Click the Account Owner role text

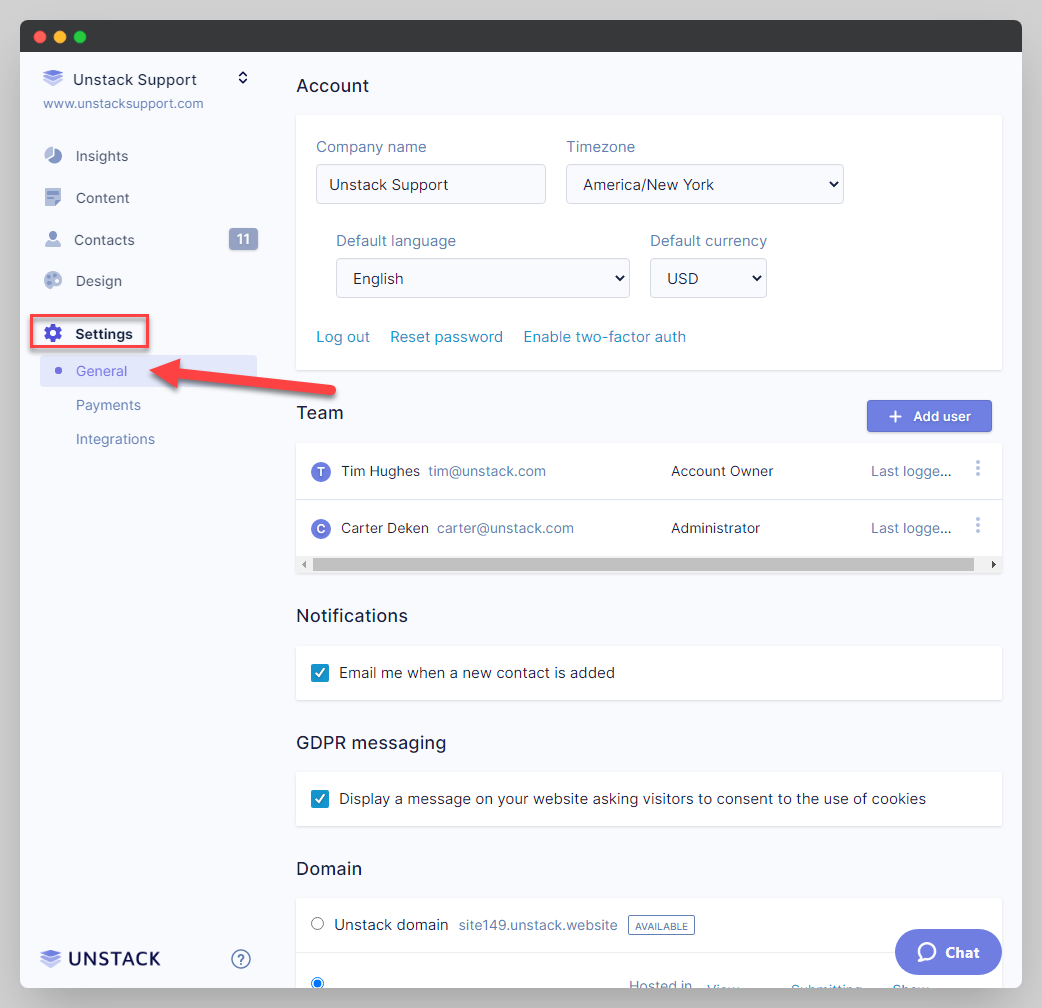(x=722, y=471)
